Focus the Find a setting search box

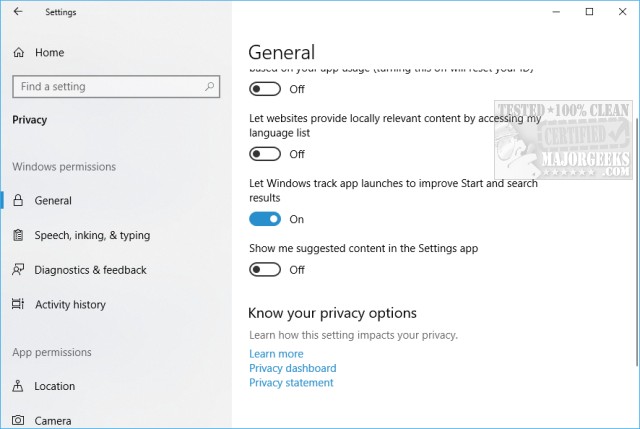[x=116, y=87]
